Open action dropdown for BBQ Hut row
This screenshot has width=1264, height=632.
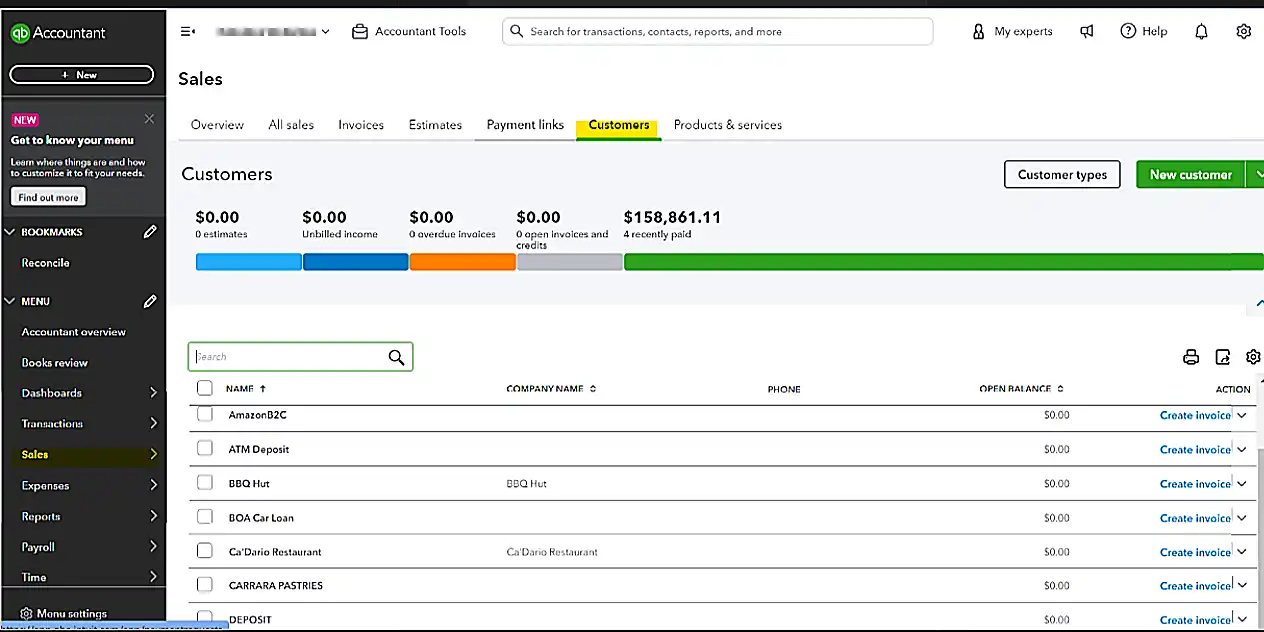point(1242,484)
